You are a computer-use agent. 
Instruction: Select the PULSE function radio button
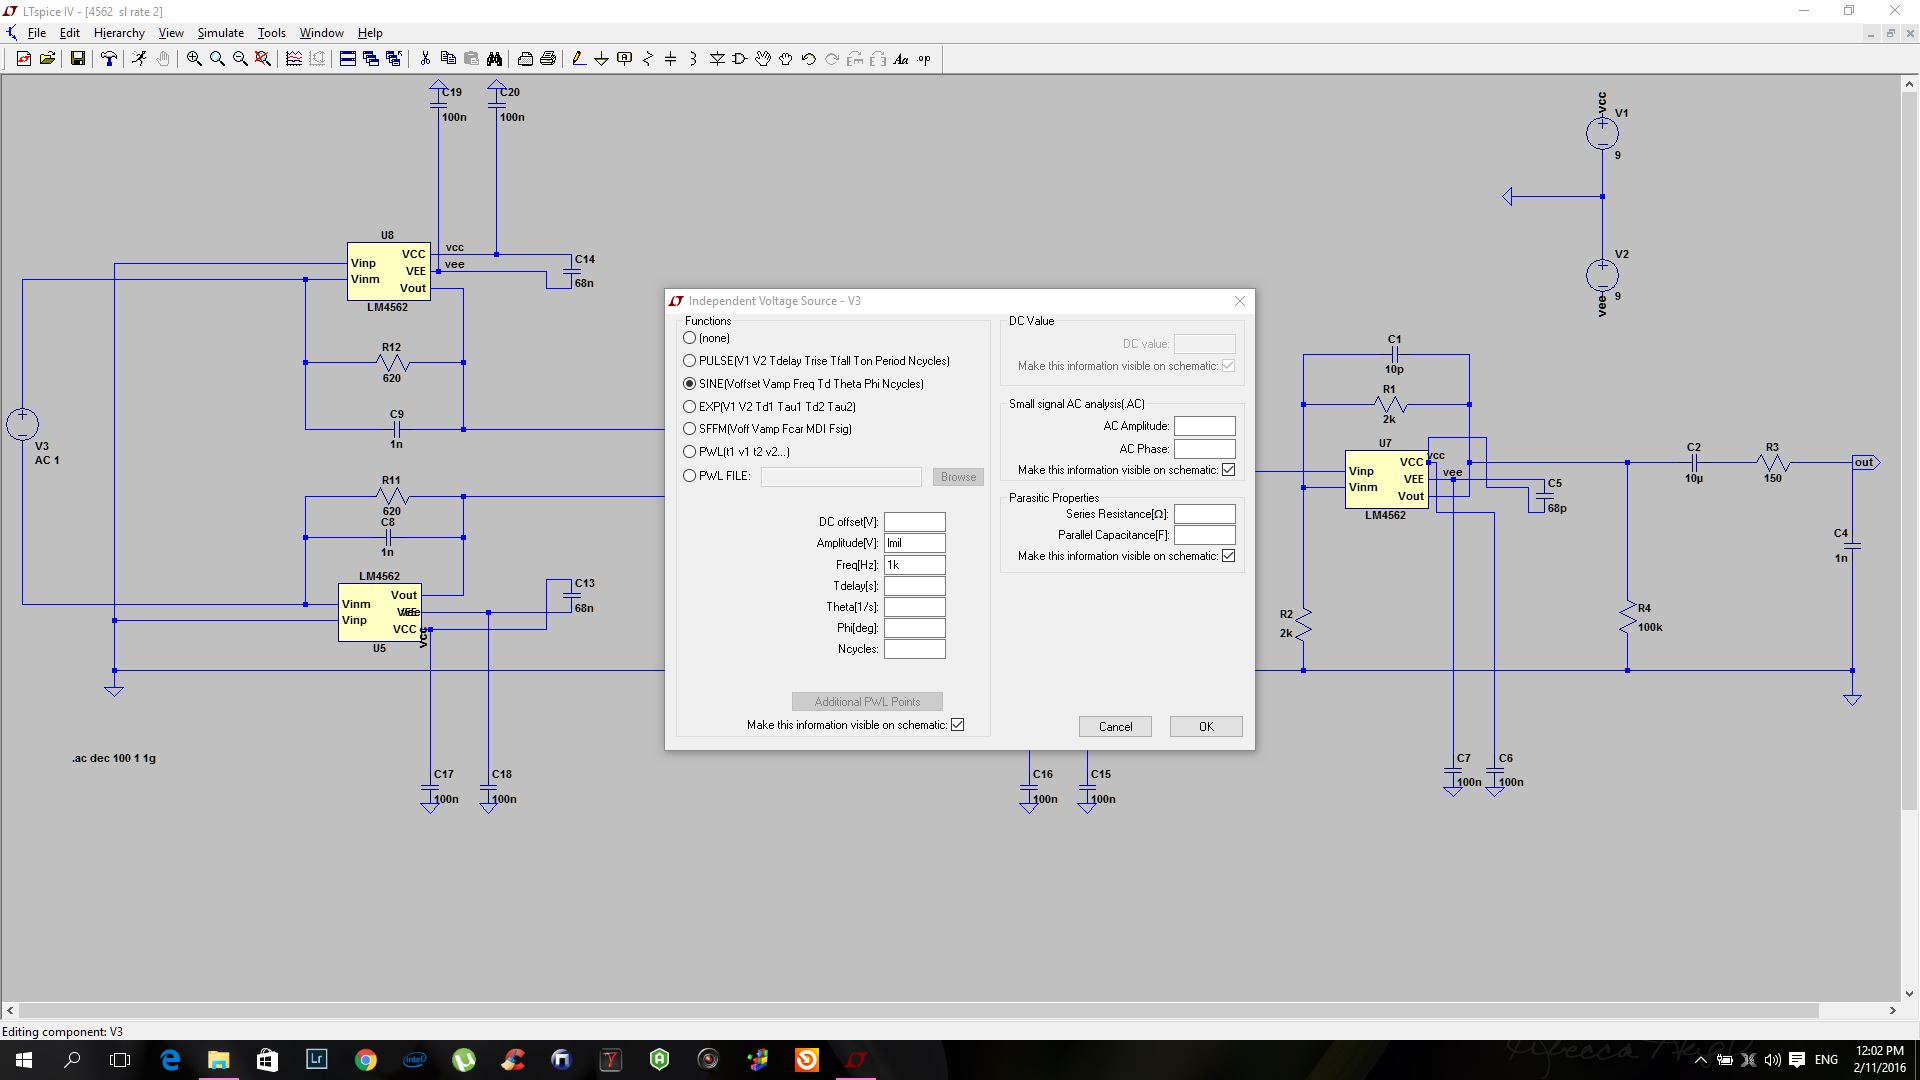coord(690,361)
